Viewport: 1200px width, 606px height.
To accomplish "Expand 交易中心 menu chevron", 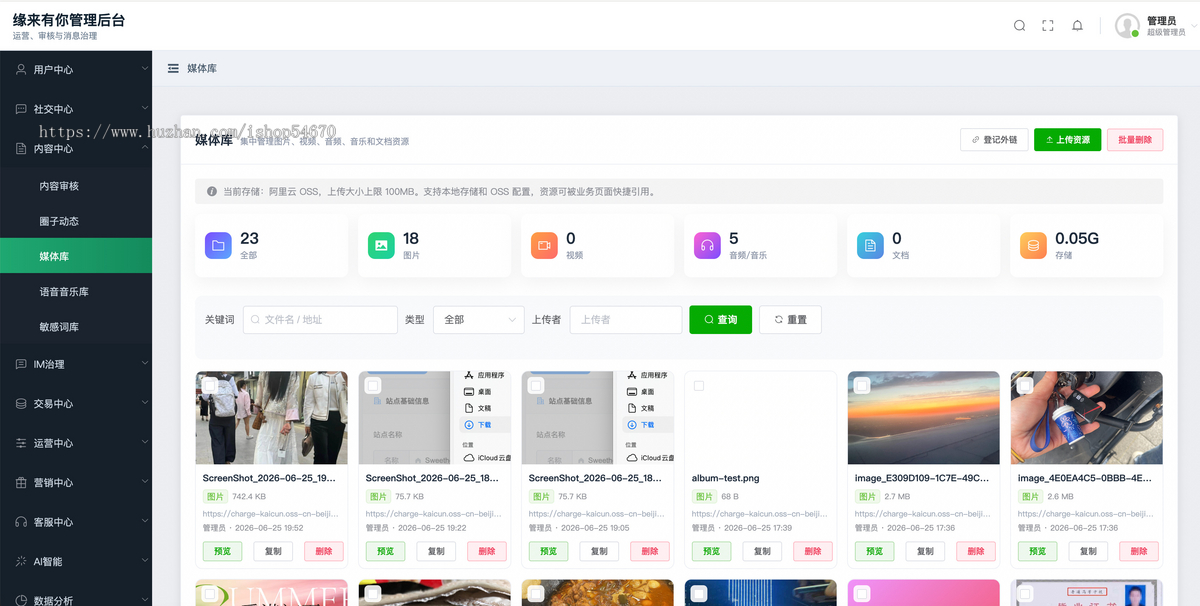I will tap(144, 403).
